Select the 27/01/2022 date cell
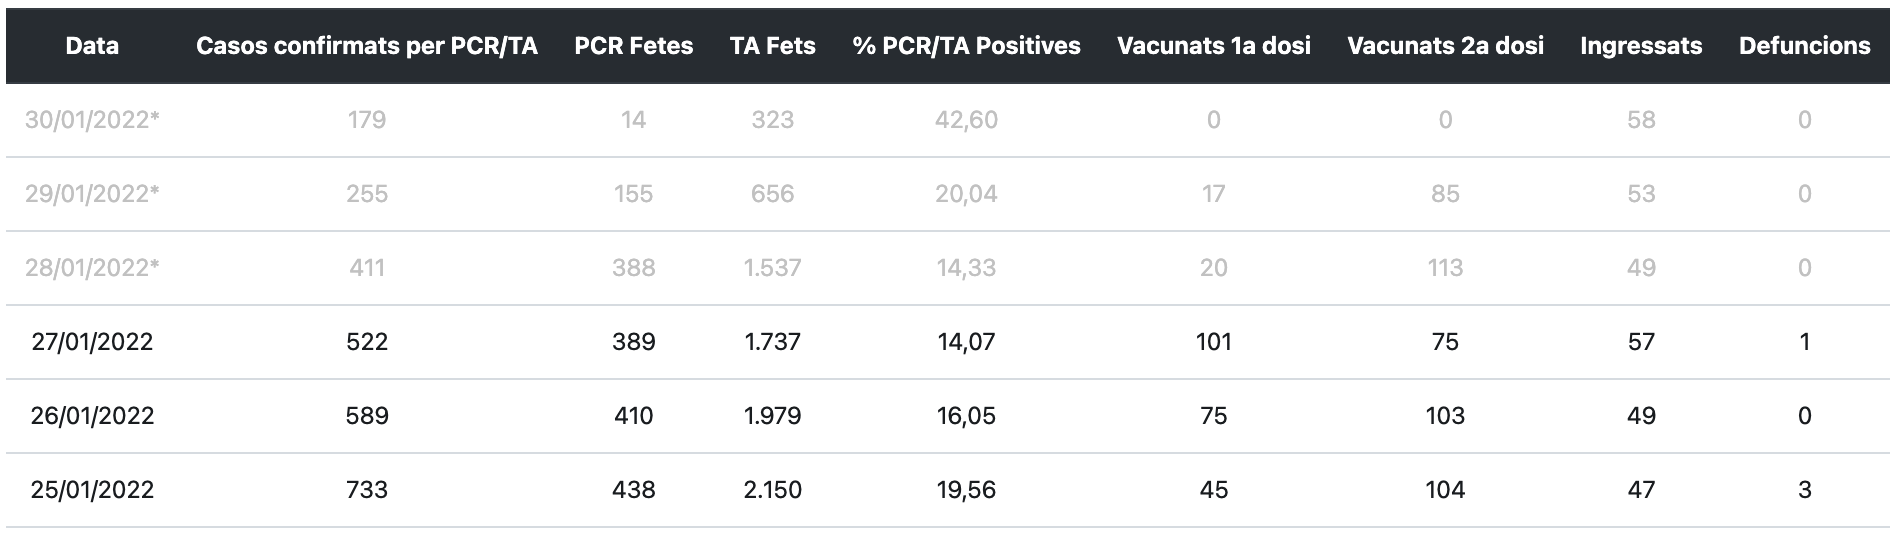Screen dimensions: 1902x538 [92, 342]
